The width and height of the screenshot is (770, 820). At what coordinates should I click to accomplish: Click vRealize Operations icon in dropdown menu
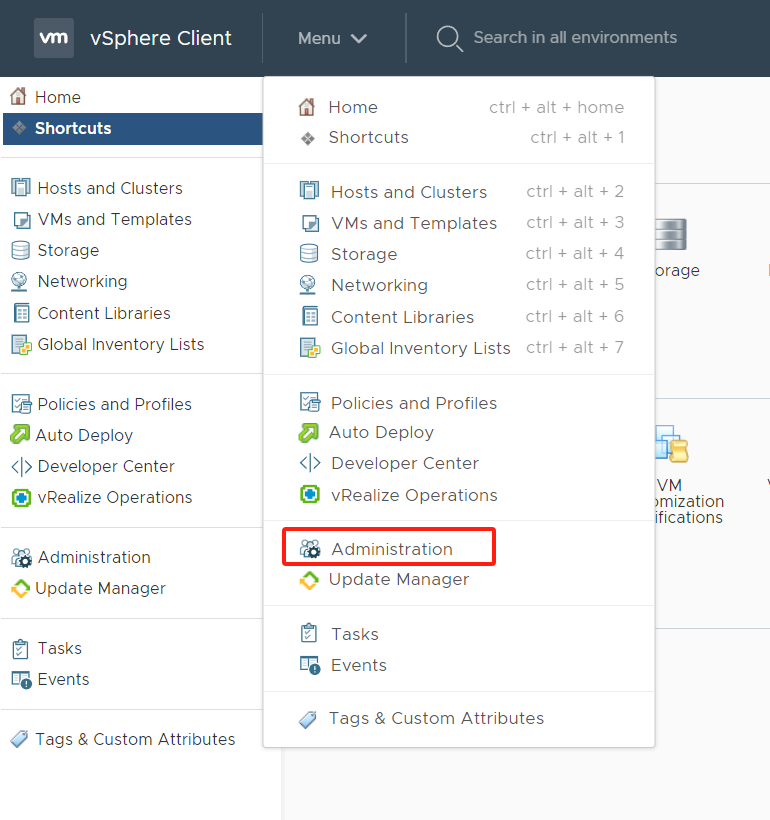pos(310,494)
